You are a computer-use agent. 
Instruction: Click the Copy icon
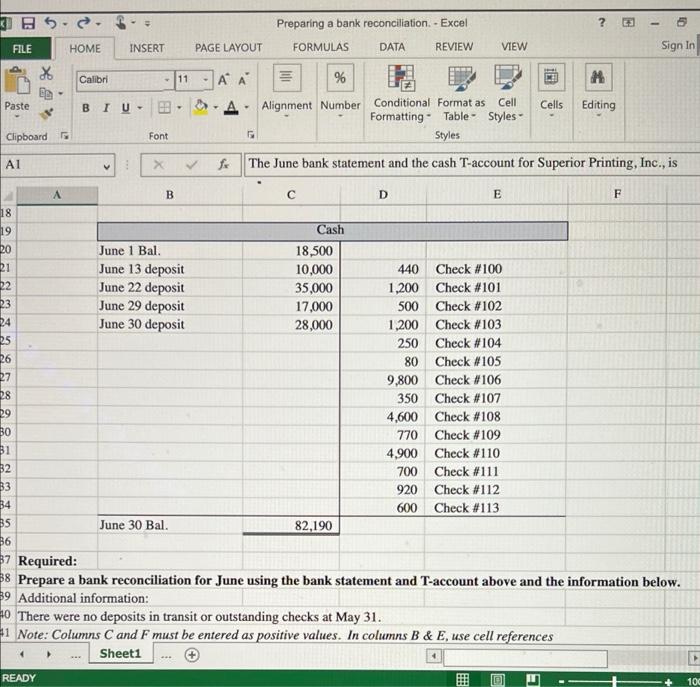click(46, 93)
